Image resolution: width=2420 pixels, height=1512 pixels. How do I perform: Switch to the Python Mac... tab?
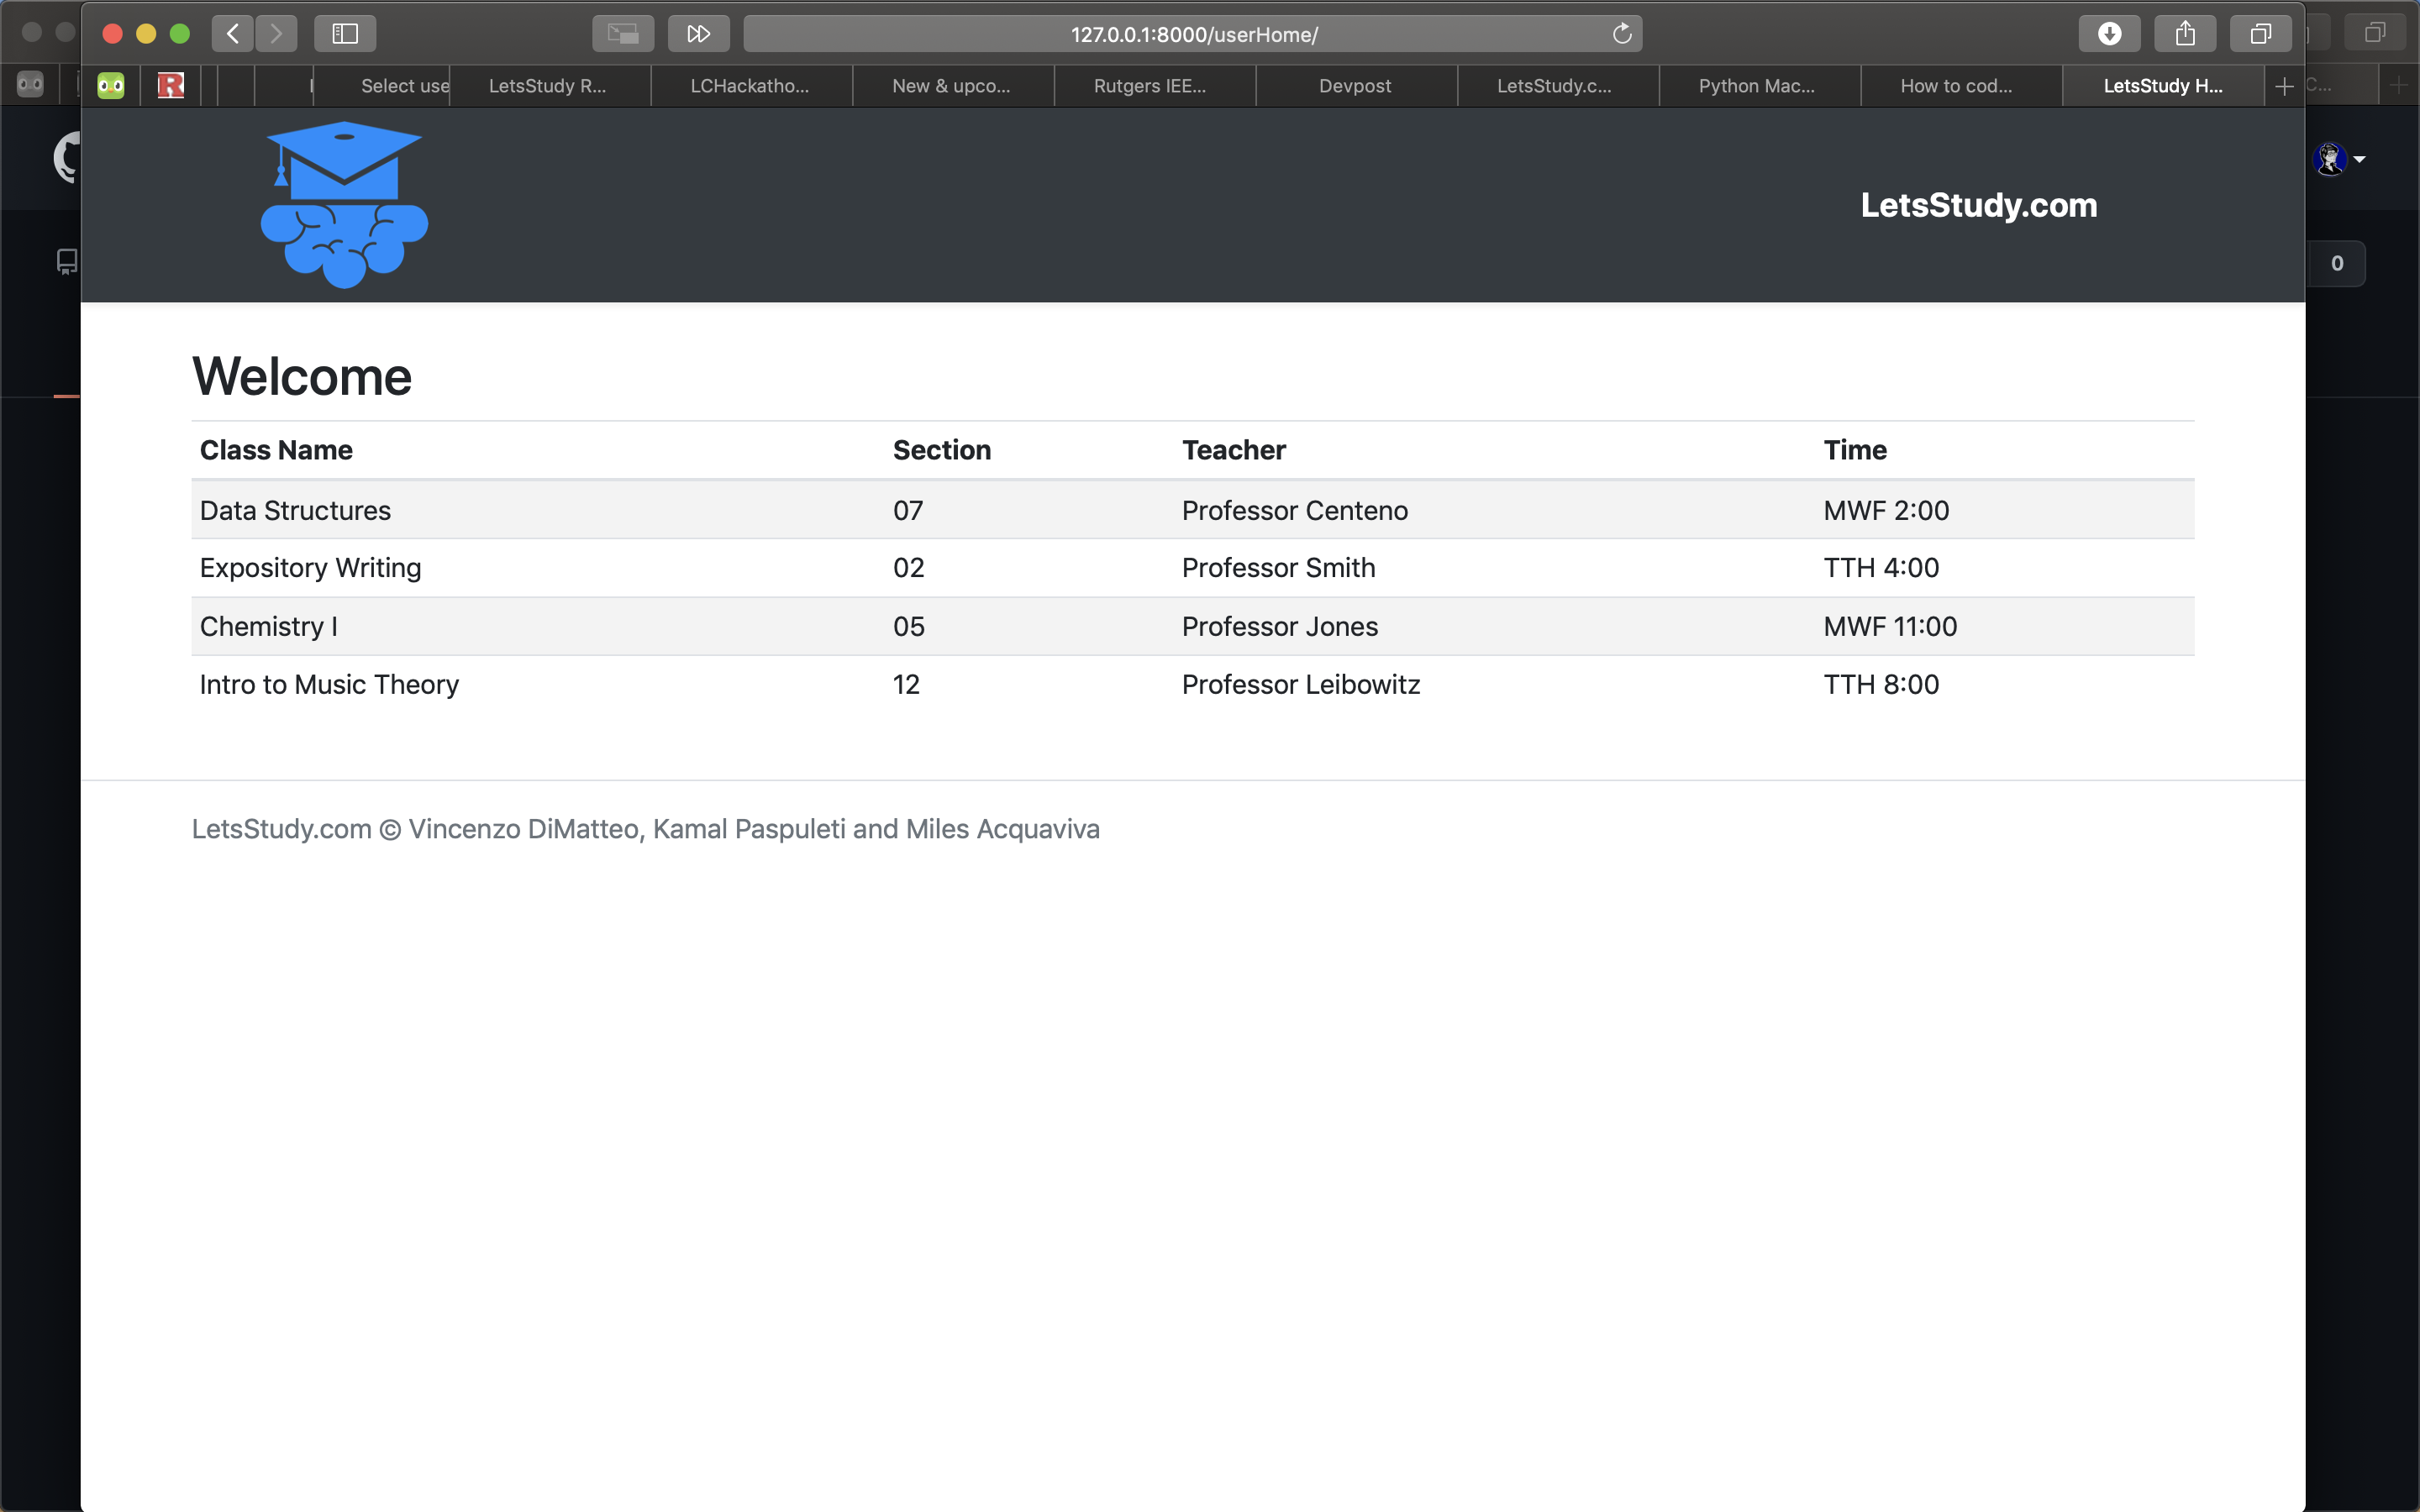(x=1756, y=86)
